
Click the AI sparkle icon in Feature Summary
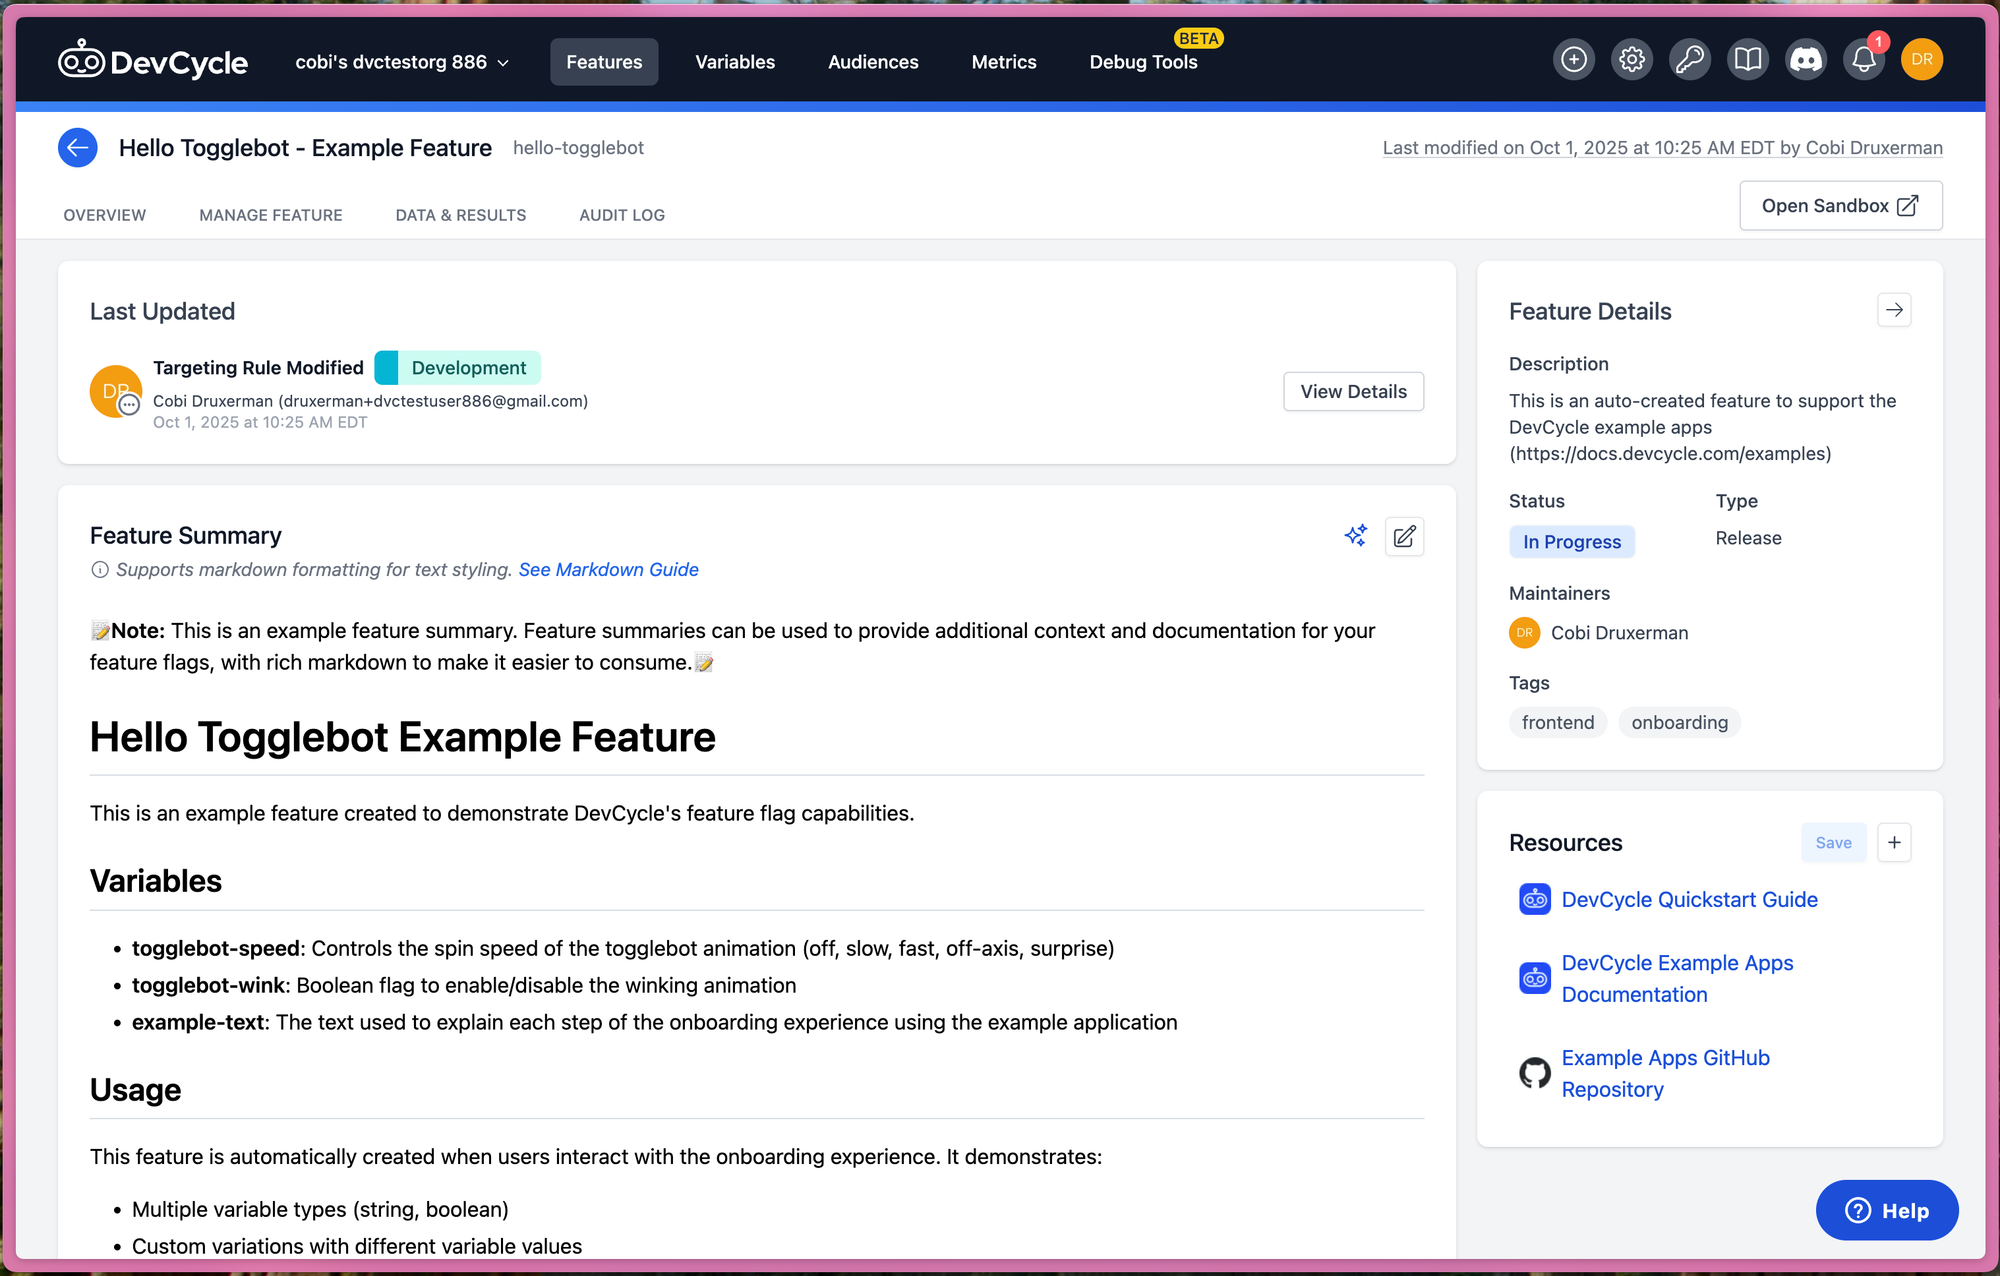pos(1355,536)
